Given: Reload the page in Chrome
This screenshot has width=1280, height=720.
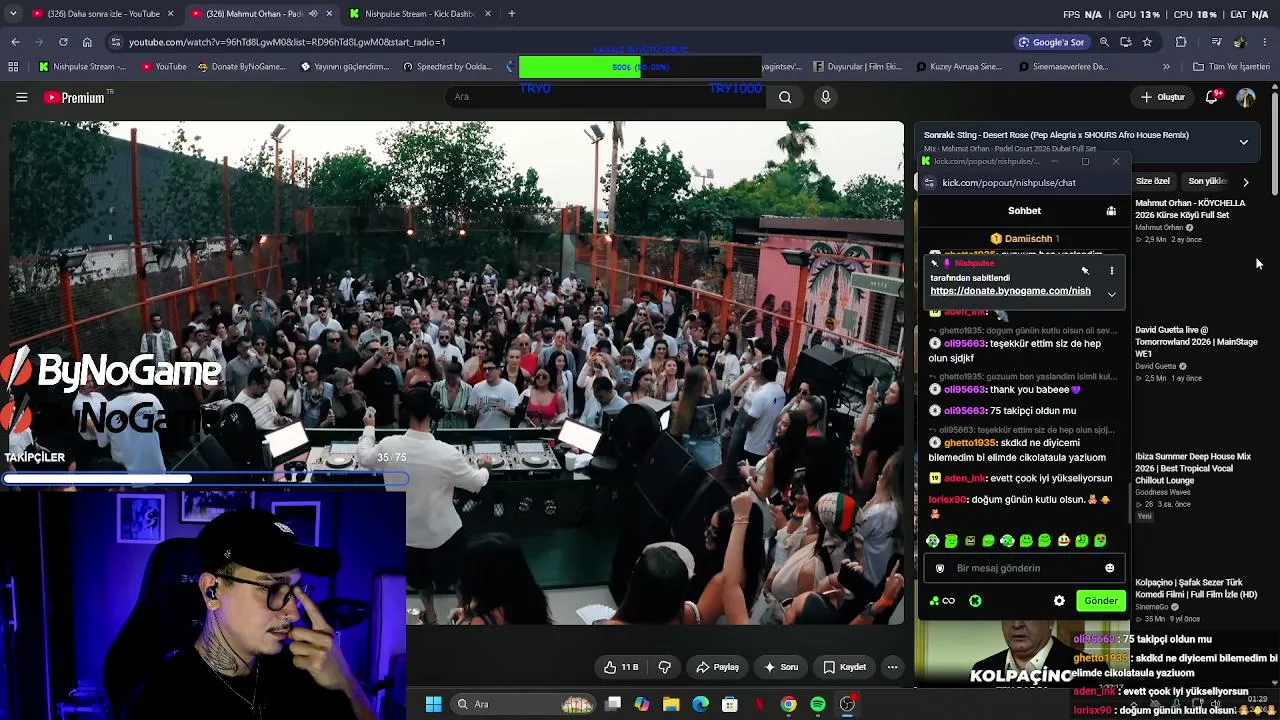Looking at the screenshot, I should (x=63, y=42).
